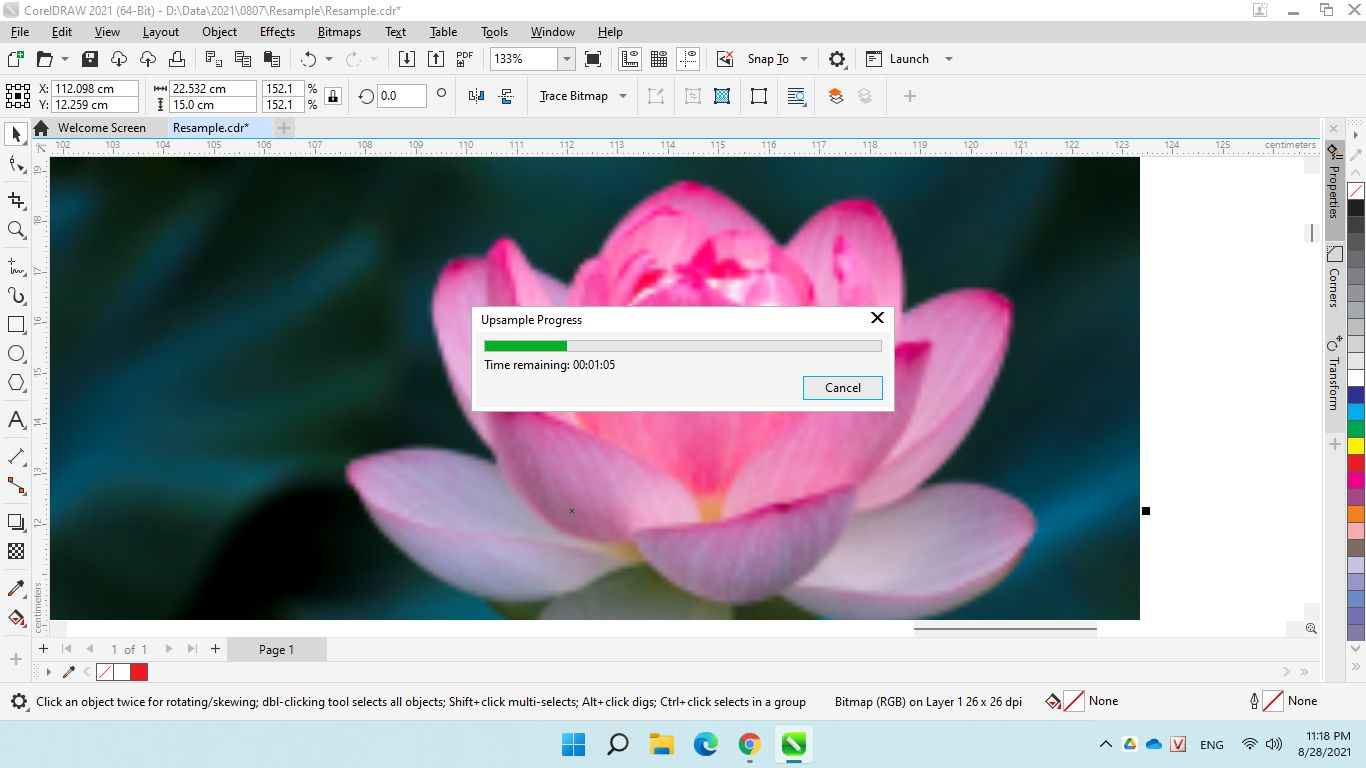
Task: Pick the yellow swatch in color palette
Action: coord(1356,445)
